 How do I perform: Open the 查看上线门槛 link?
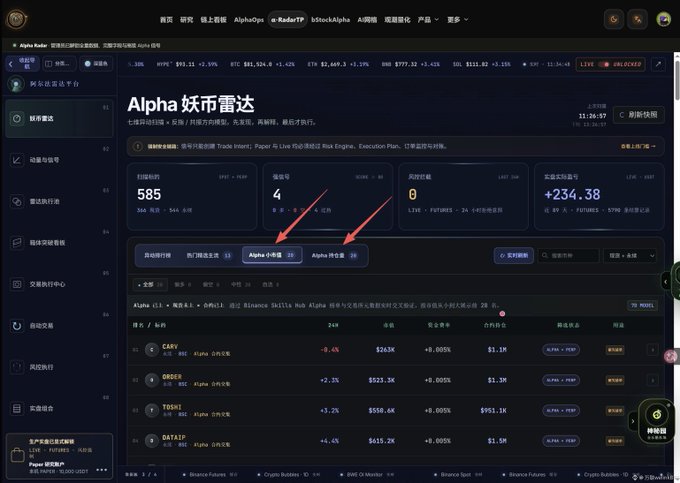638,147
